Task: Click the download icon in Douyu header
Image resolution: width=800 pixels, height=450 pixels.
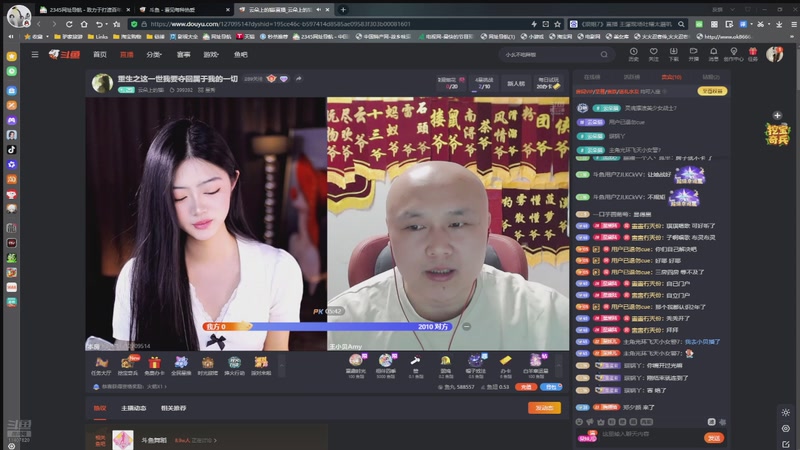Action: 673,54
